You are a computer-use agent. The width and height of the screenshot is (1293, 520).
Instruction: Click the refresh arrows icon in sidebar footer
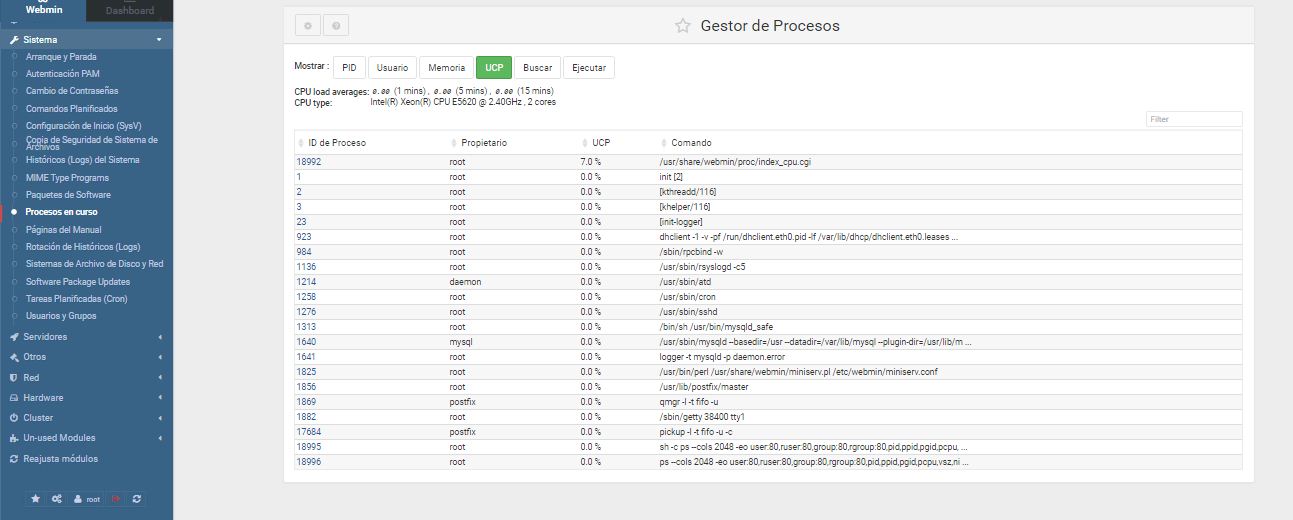pyautogui.click(x=136, y=499)
